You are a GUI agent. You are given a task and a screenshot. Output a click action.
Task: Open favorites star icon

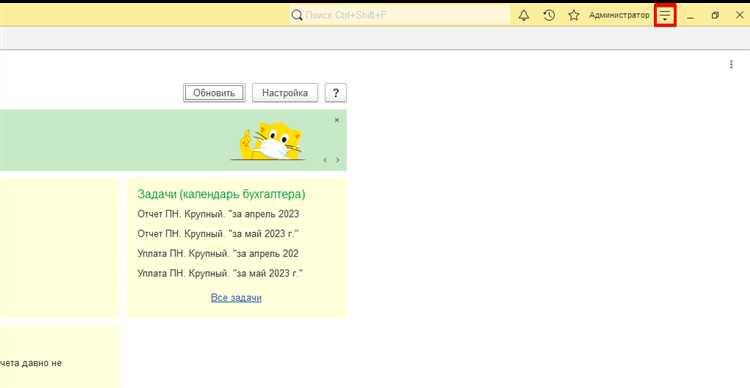(574, 15)
